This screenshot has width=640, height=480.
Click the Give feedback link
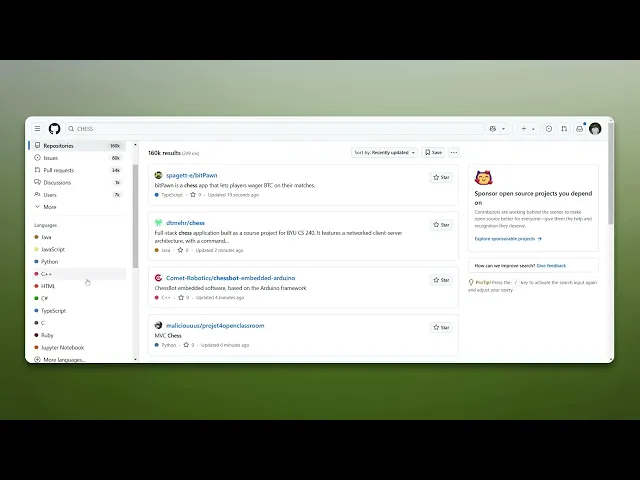(551, 266)
